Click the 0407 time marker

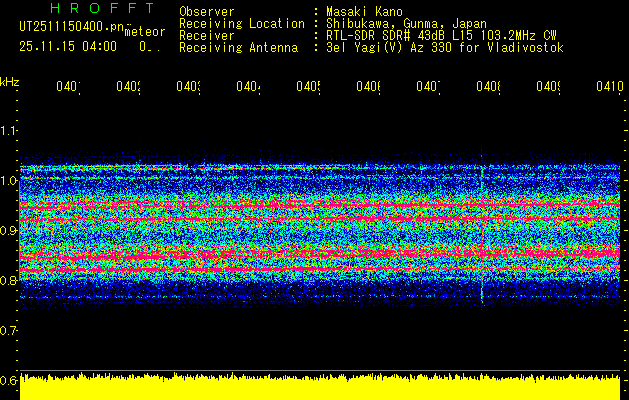428,86
